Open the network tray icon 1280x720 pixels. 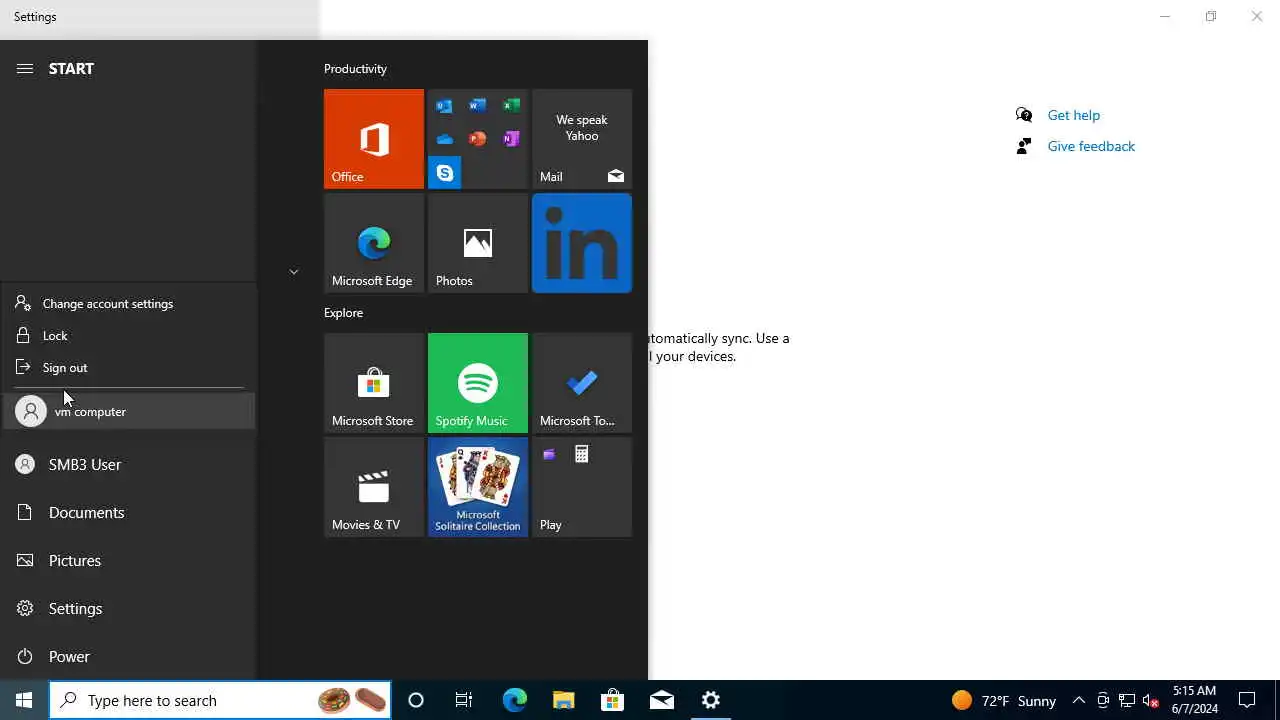[x=1127, y=700]
